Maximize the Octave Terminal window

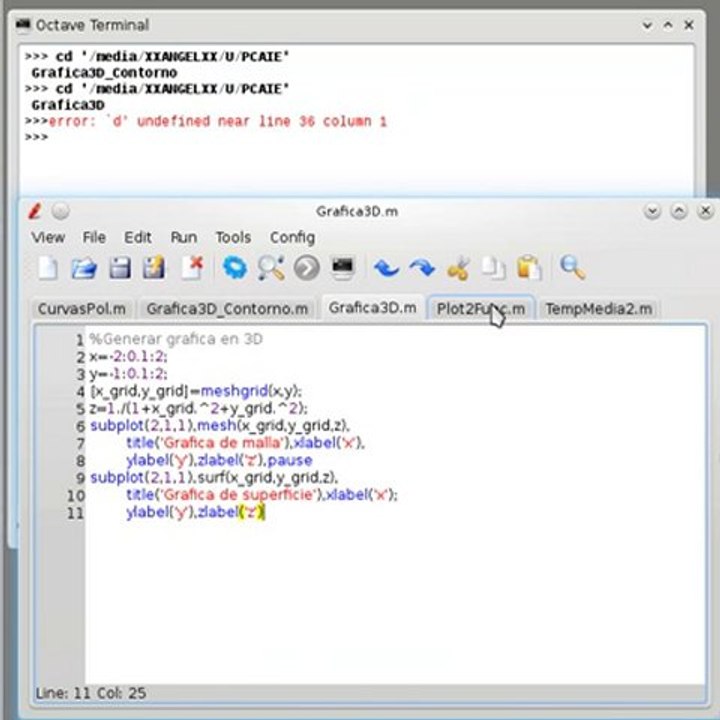point(668,25)
